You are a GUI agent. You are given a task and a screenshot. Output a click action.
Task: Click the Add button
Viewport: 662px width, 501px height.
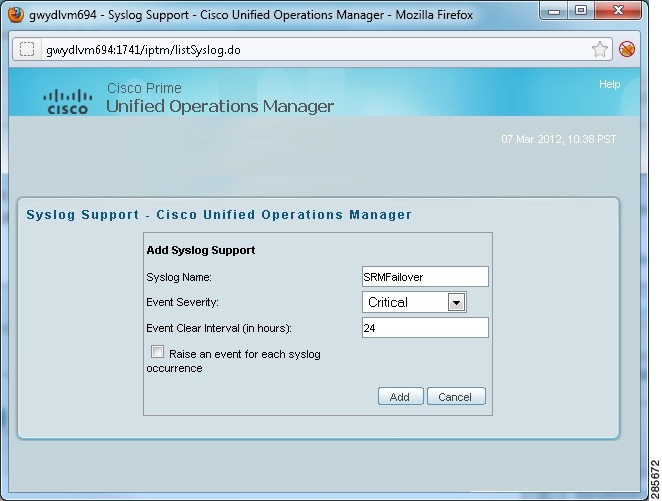[400, 397]
